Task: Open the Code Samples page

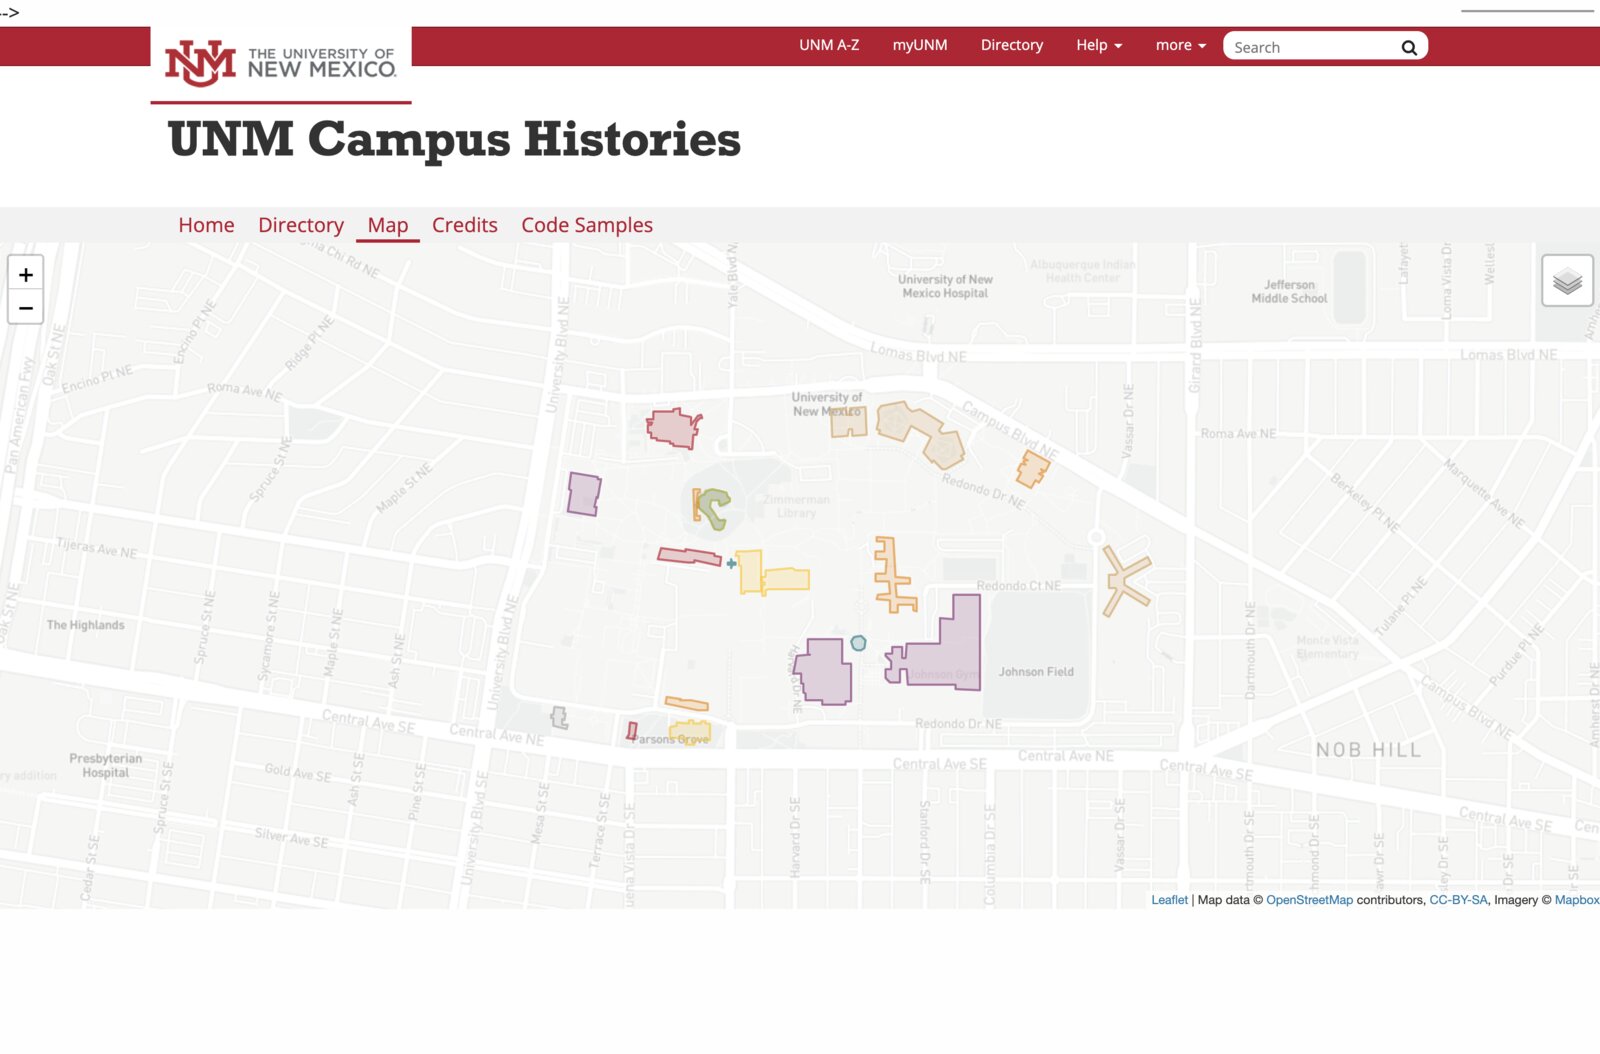Action: coord(586,224)
